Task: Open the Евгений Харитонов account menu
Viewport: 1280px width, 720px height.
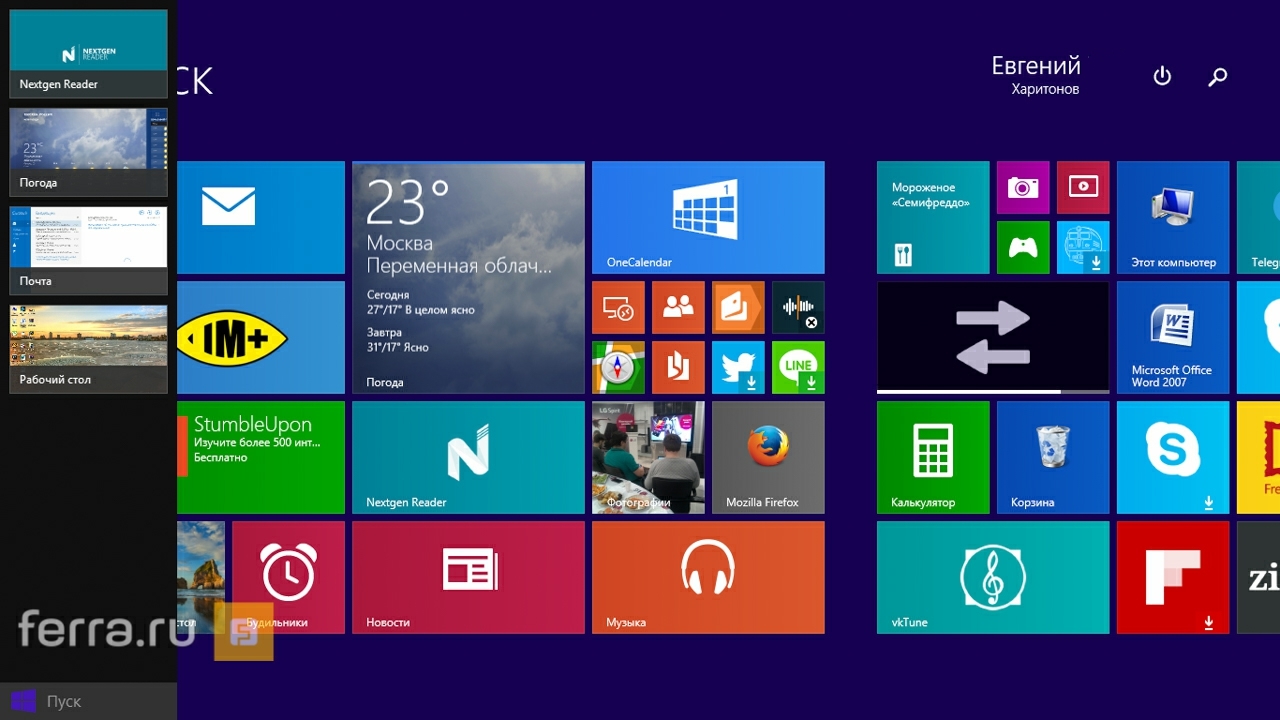Action: (x=1036, y=75)
